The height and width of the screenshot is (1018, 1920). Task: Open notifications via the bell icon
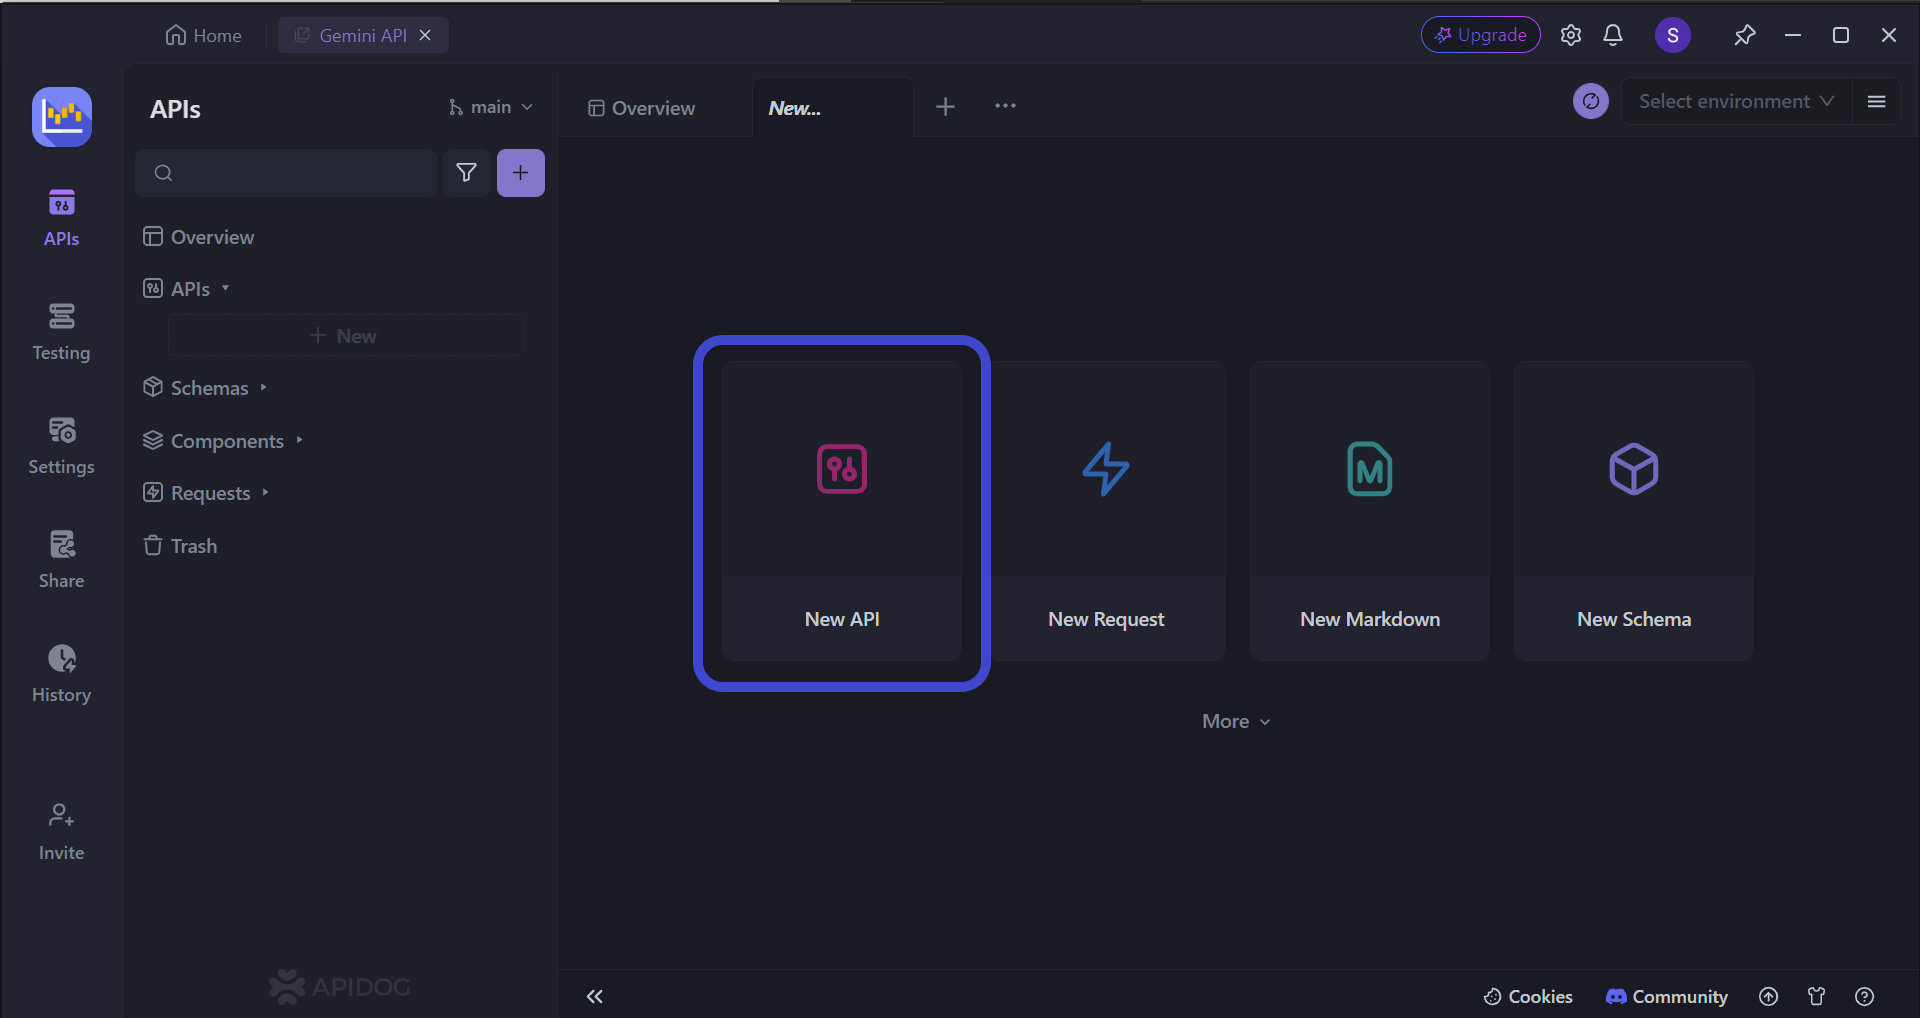(x=1612, y=34)
